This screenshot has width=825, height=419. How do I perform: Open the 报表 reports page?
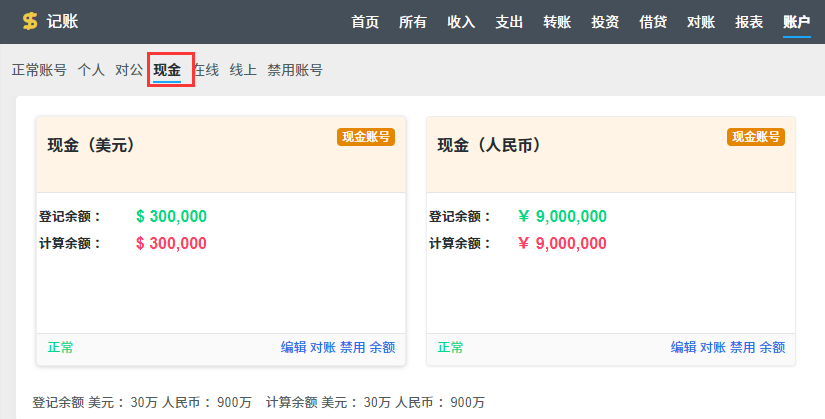pyautogui.click(x=749, y=22)
